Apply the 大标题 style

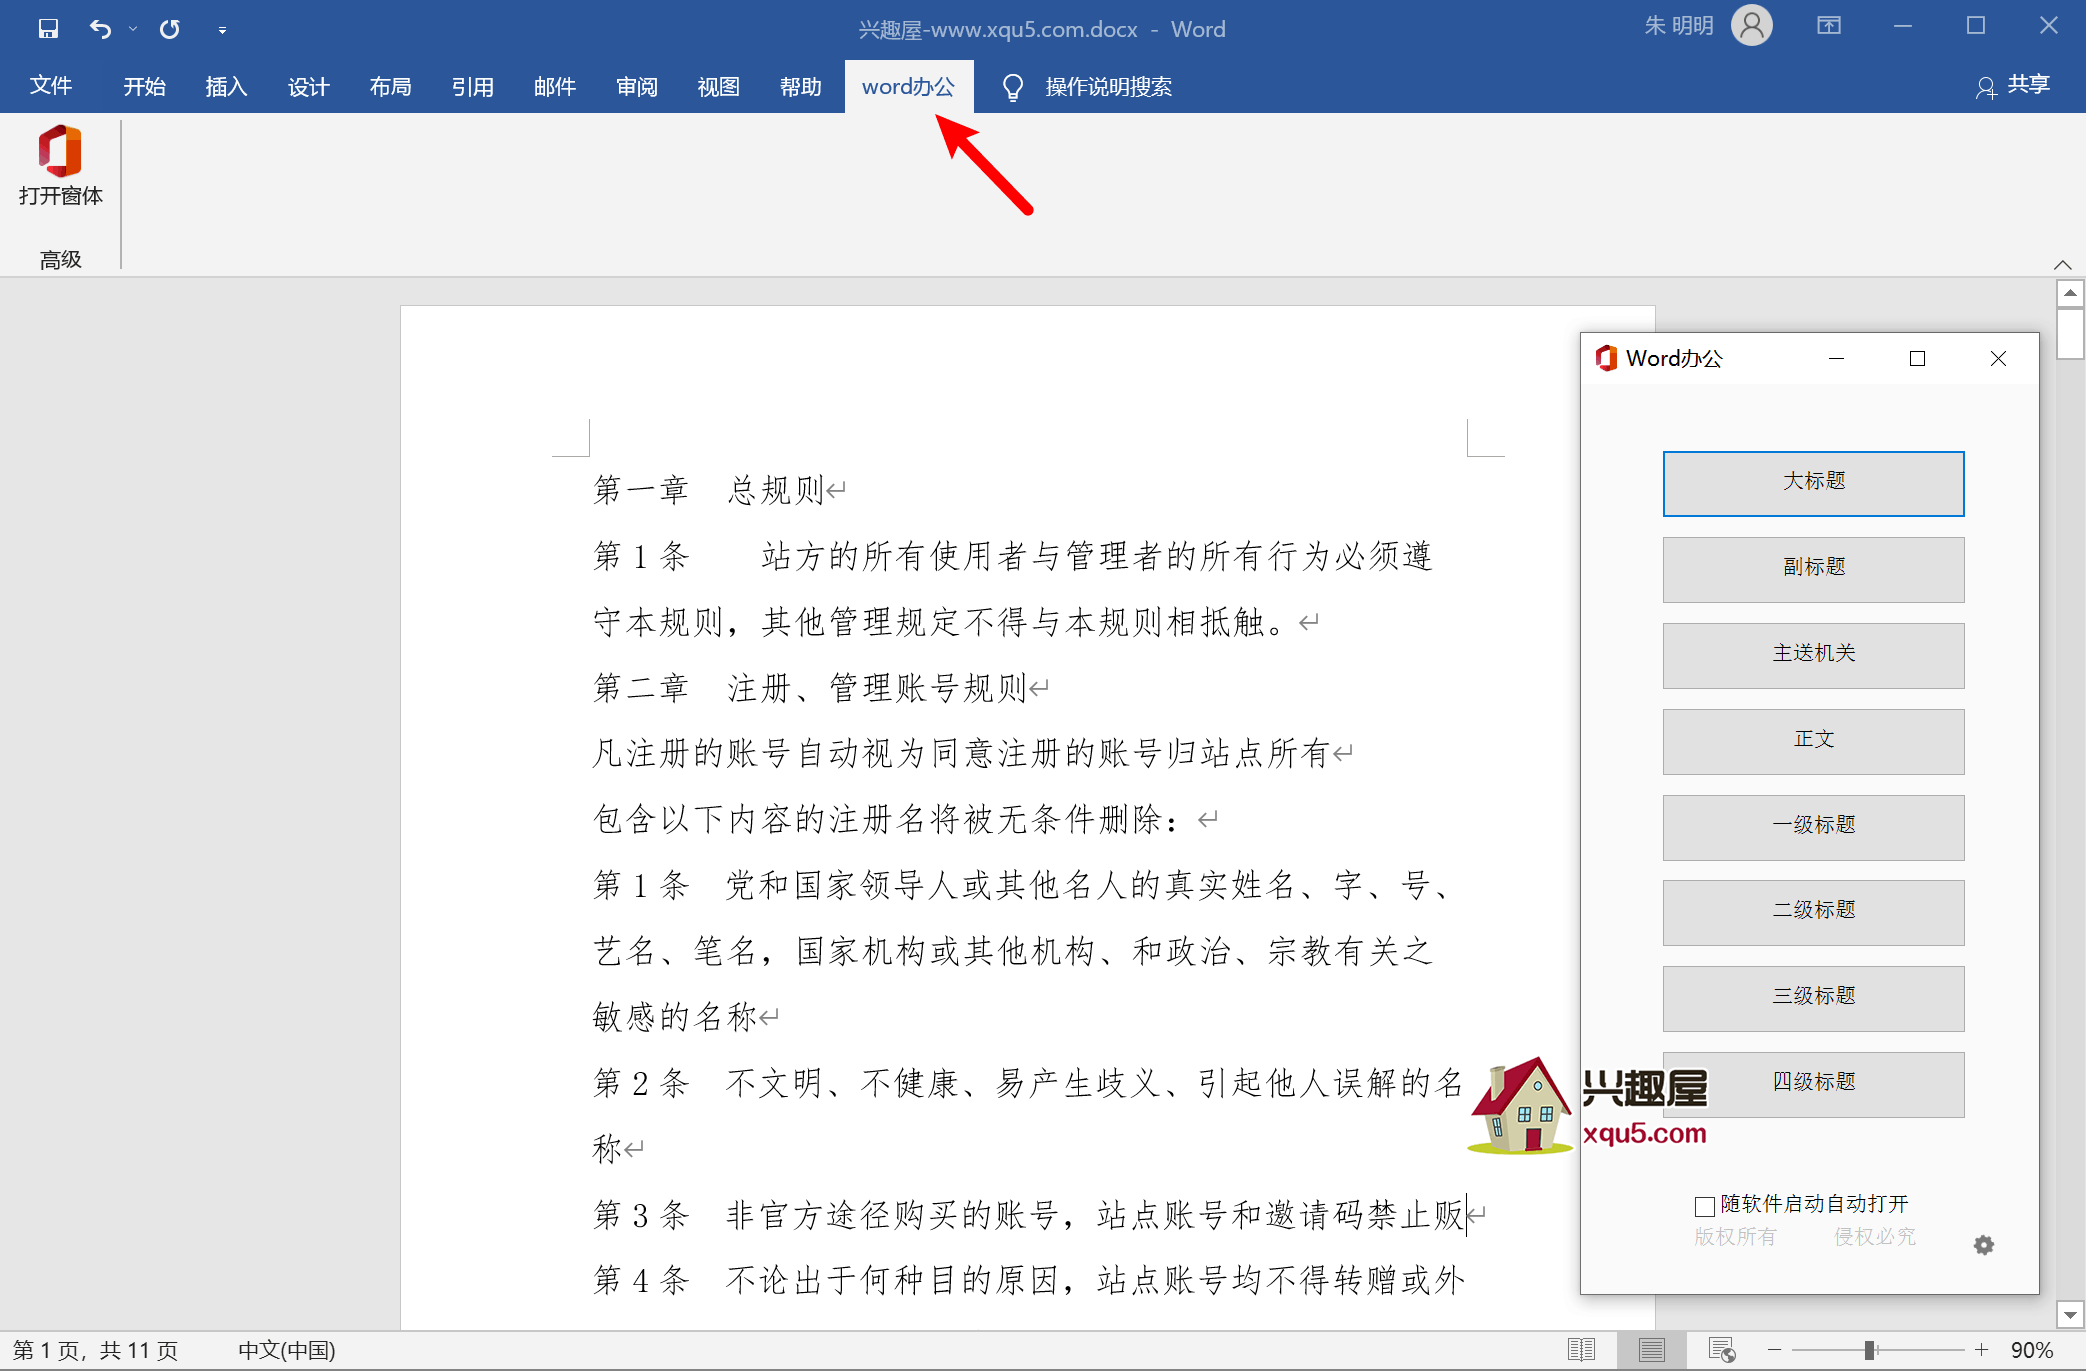click(1813, 484)
